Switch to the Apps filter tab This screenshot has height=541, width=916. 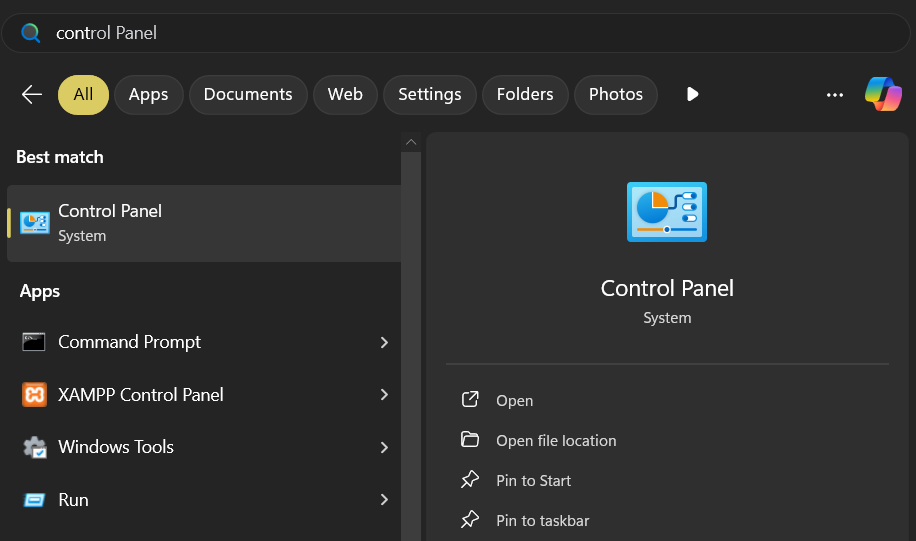pos(148,95)
